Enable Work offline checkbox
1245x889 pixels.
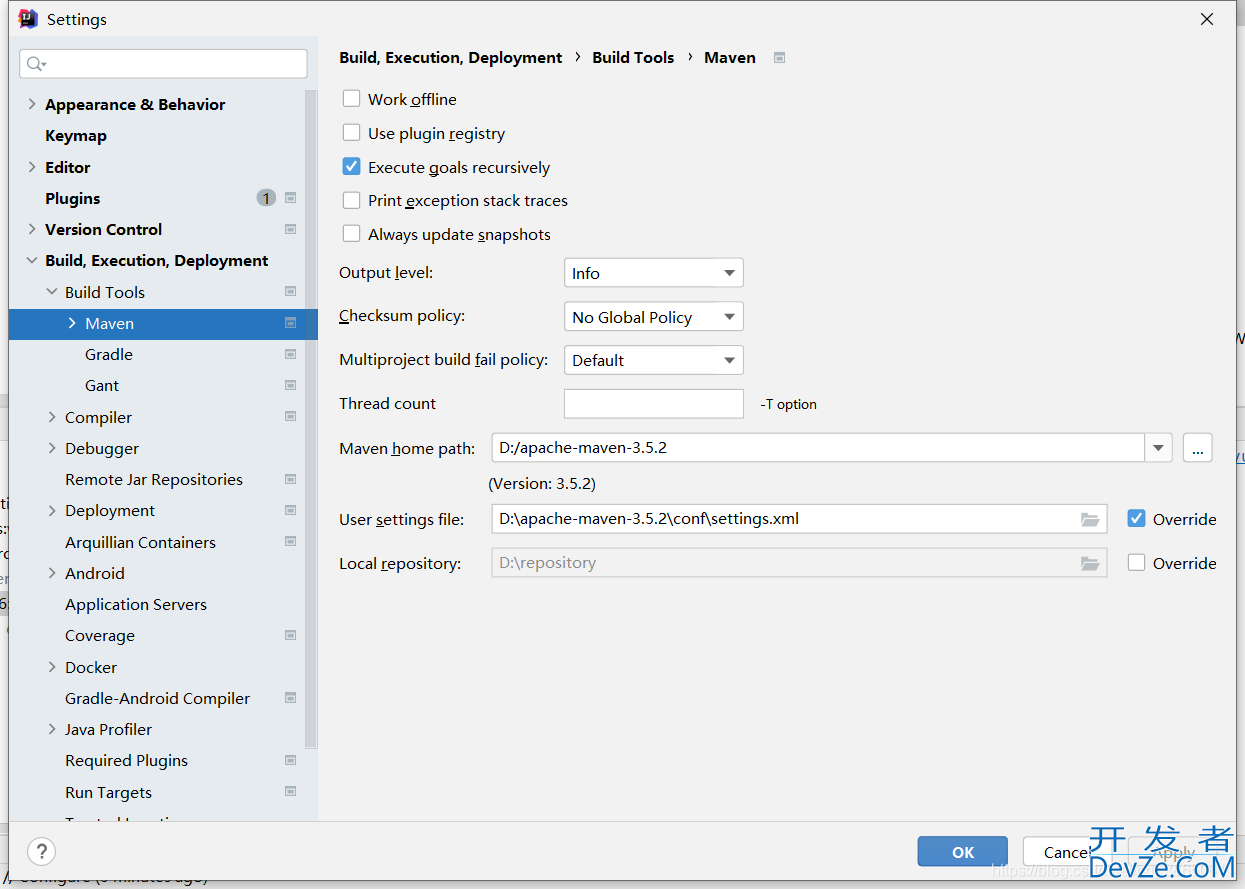(351, 99)
